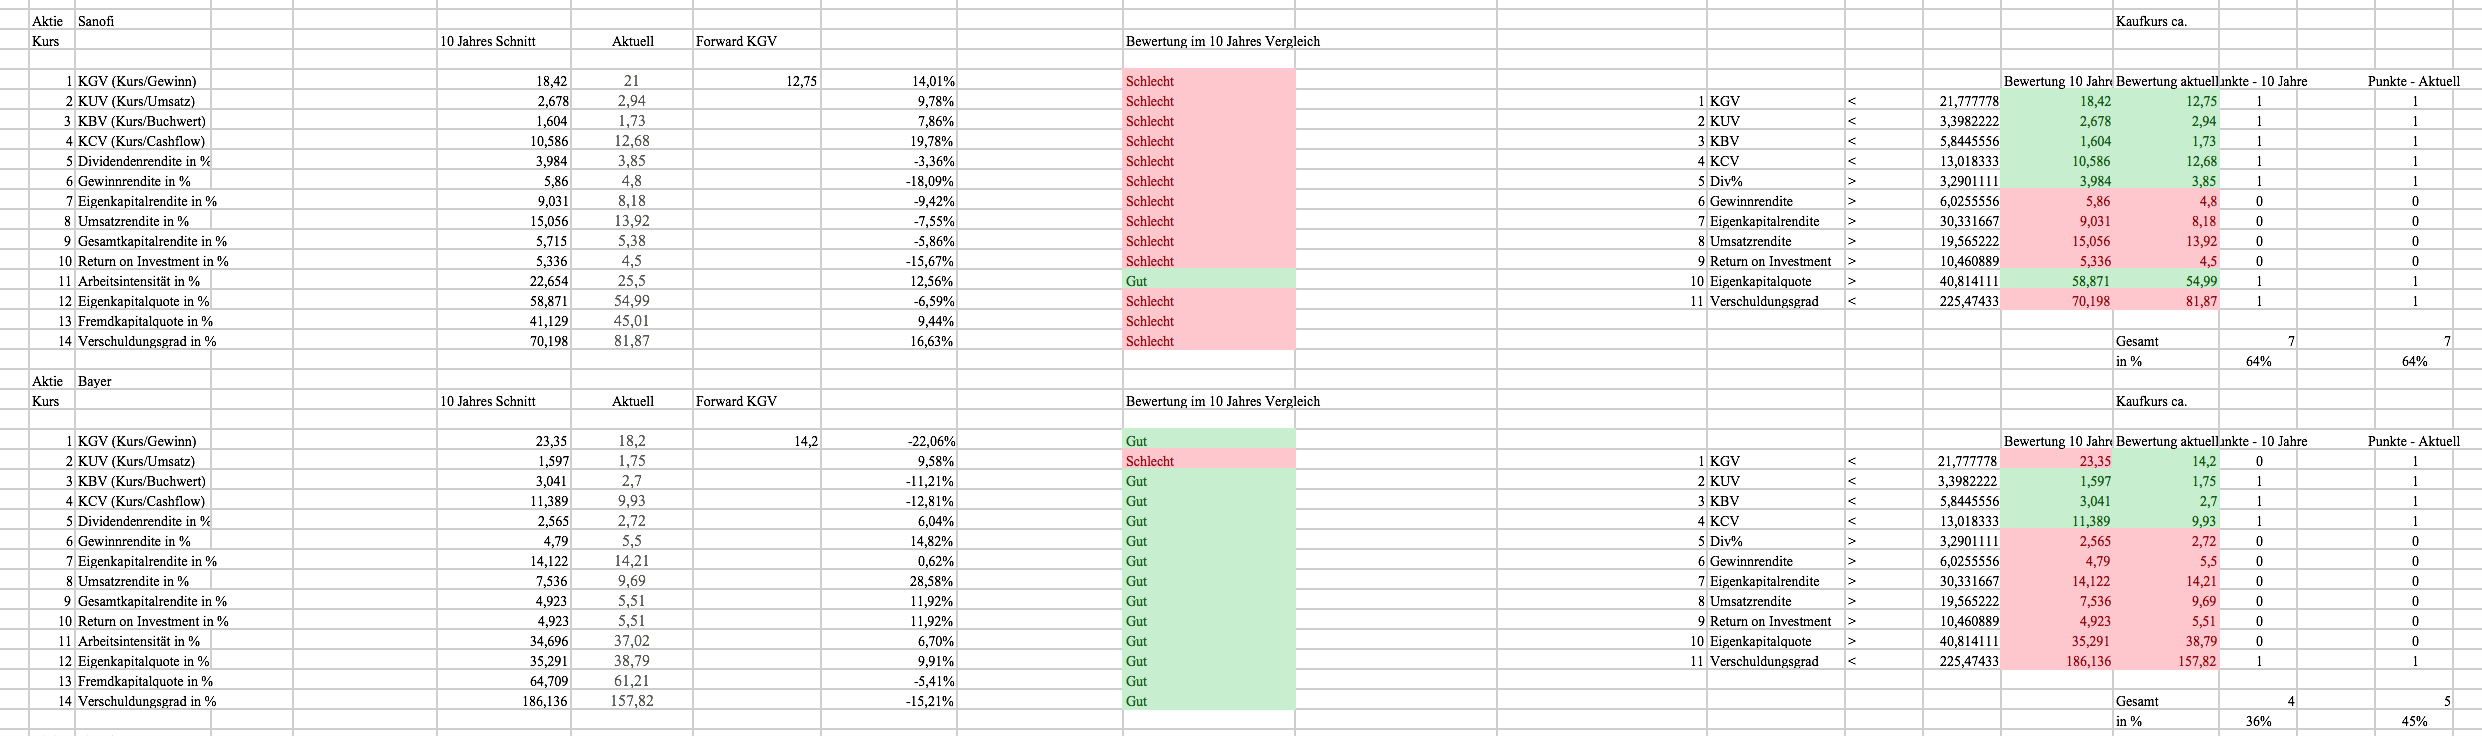2482x736 pixels.
Task: Select the 'Aktuell' column header in the Bayer section
Action: tap(633, 401)
